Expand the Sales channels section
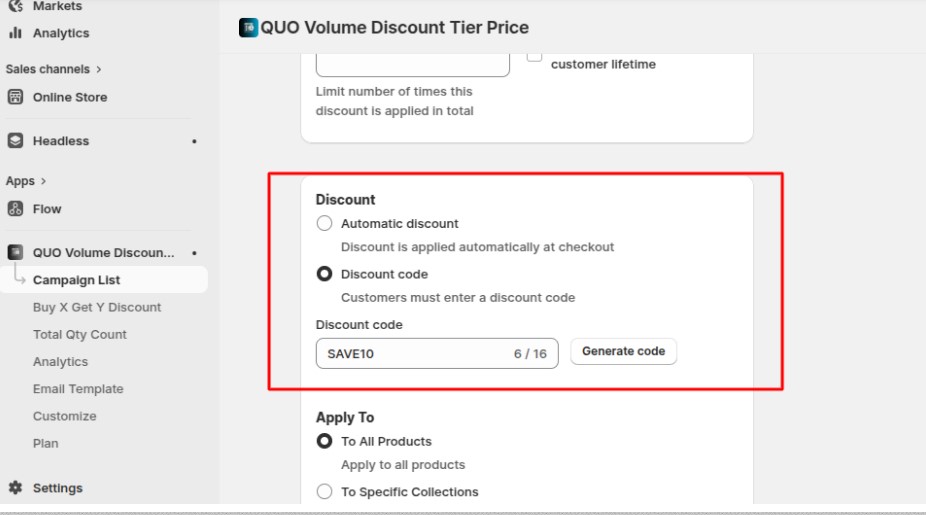This screenshot has width=926, height=515. pyautogui.click(x=99, y=69)
